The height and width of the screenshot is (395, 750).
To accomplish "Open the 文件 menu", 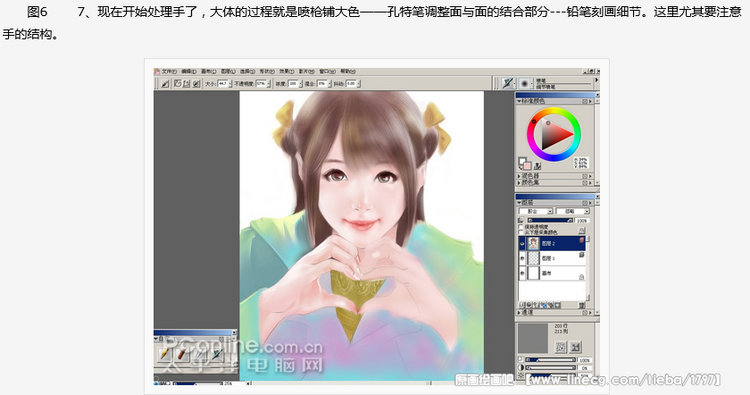I will [x=169, y=71].
